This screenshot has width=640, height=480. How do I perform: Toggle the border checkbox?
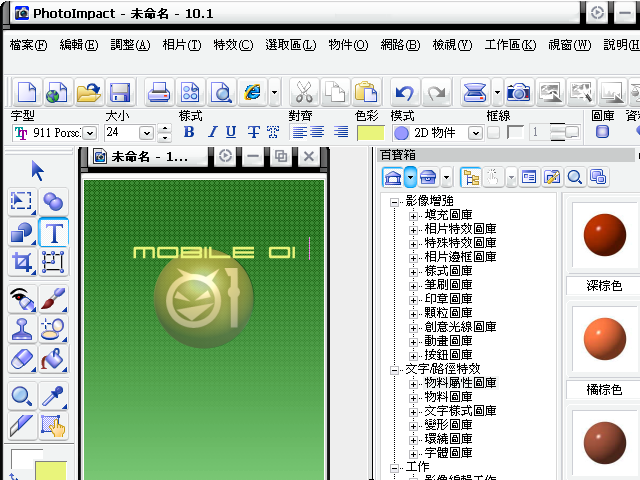click(493, 132)
